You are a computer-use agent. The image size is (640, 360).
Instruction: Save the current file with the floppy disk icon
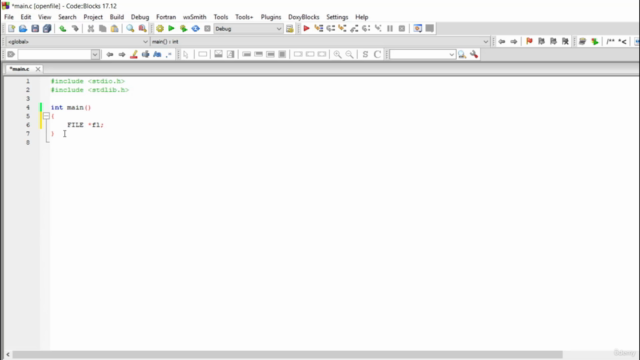point(35,29)
